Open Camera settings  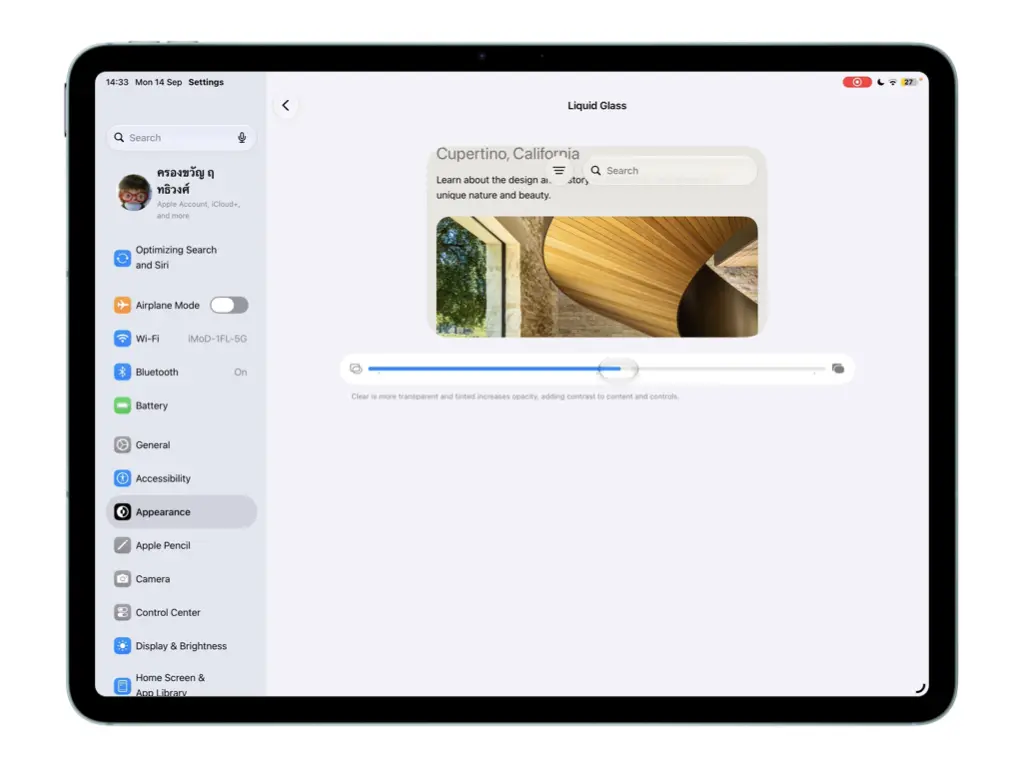click(181, 579)
